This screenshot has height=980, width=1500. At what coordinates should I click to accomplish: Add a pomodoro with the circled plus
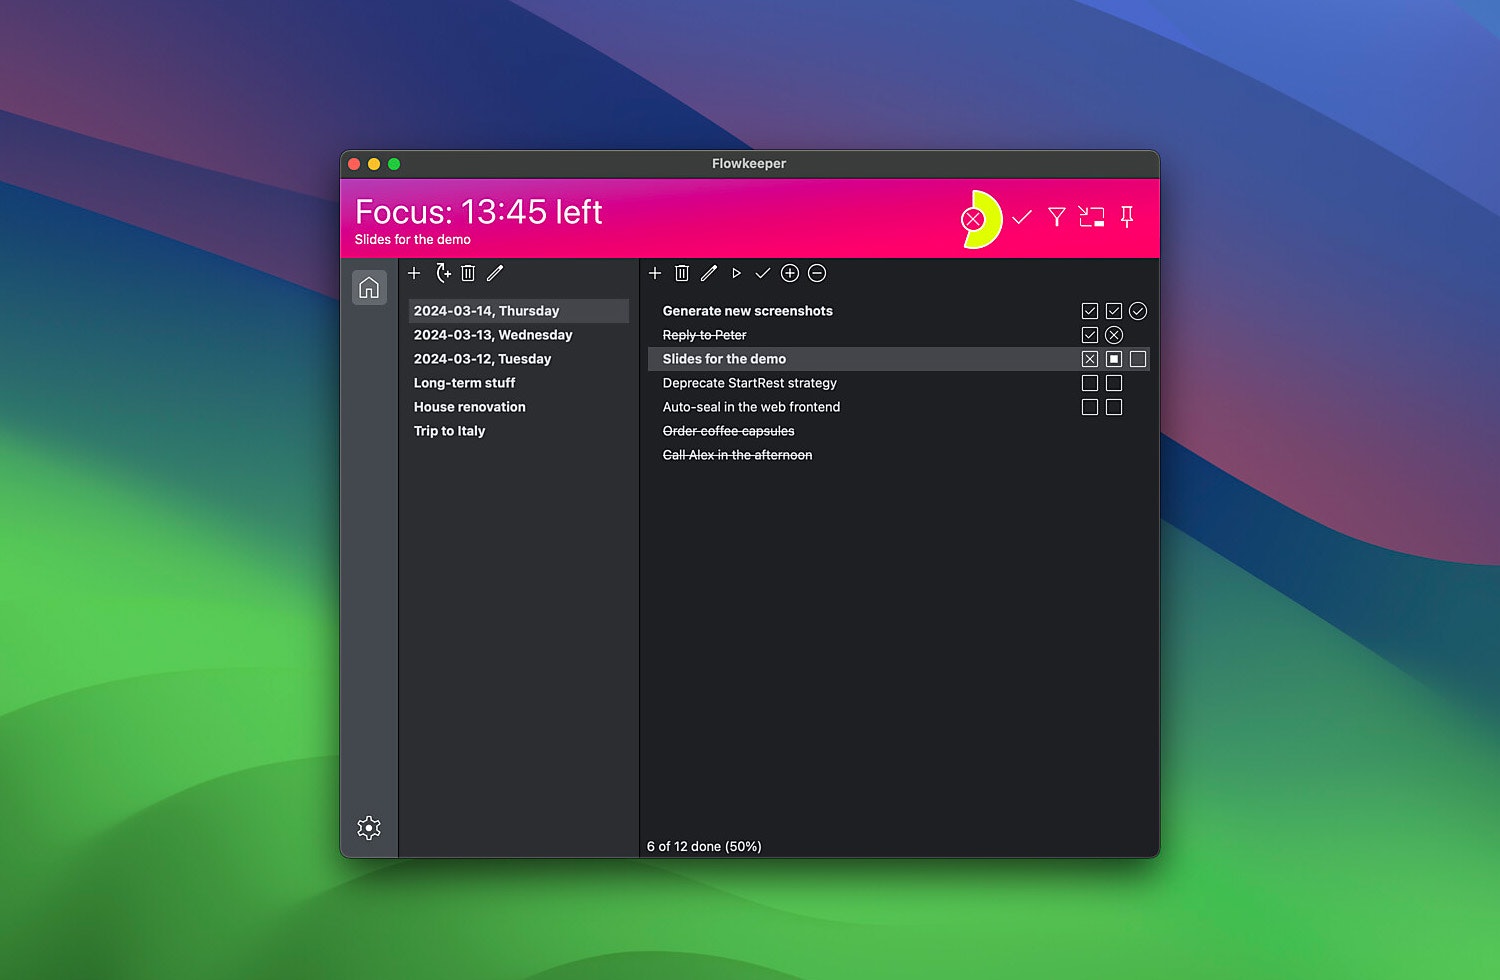pyautogui.click(x=790, y=273)
